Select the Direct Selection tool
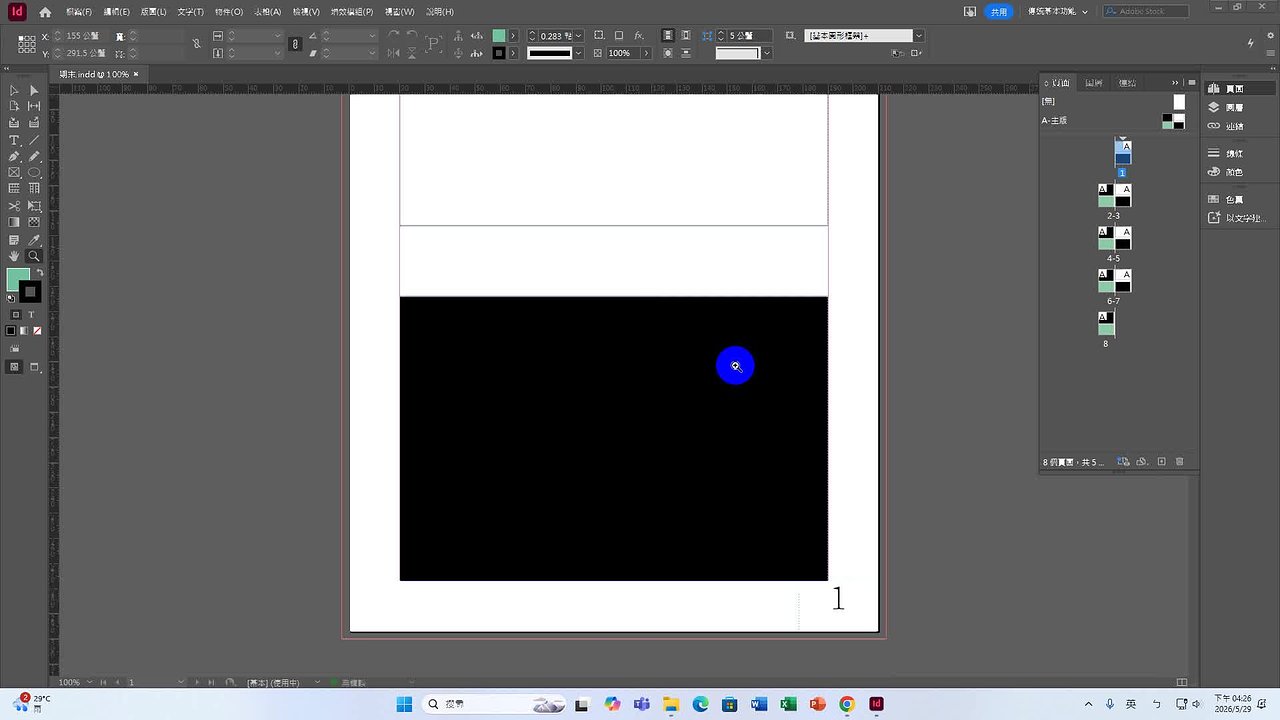This screenshot has width=1280, height=720. click(x=34, y=90)
